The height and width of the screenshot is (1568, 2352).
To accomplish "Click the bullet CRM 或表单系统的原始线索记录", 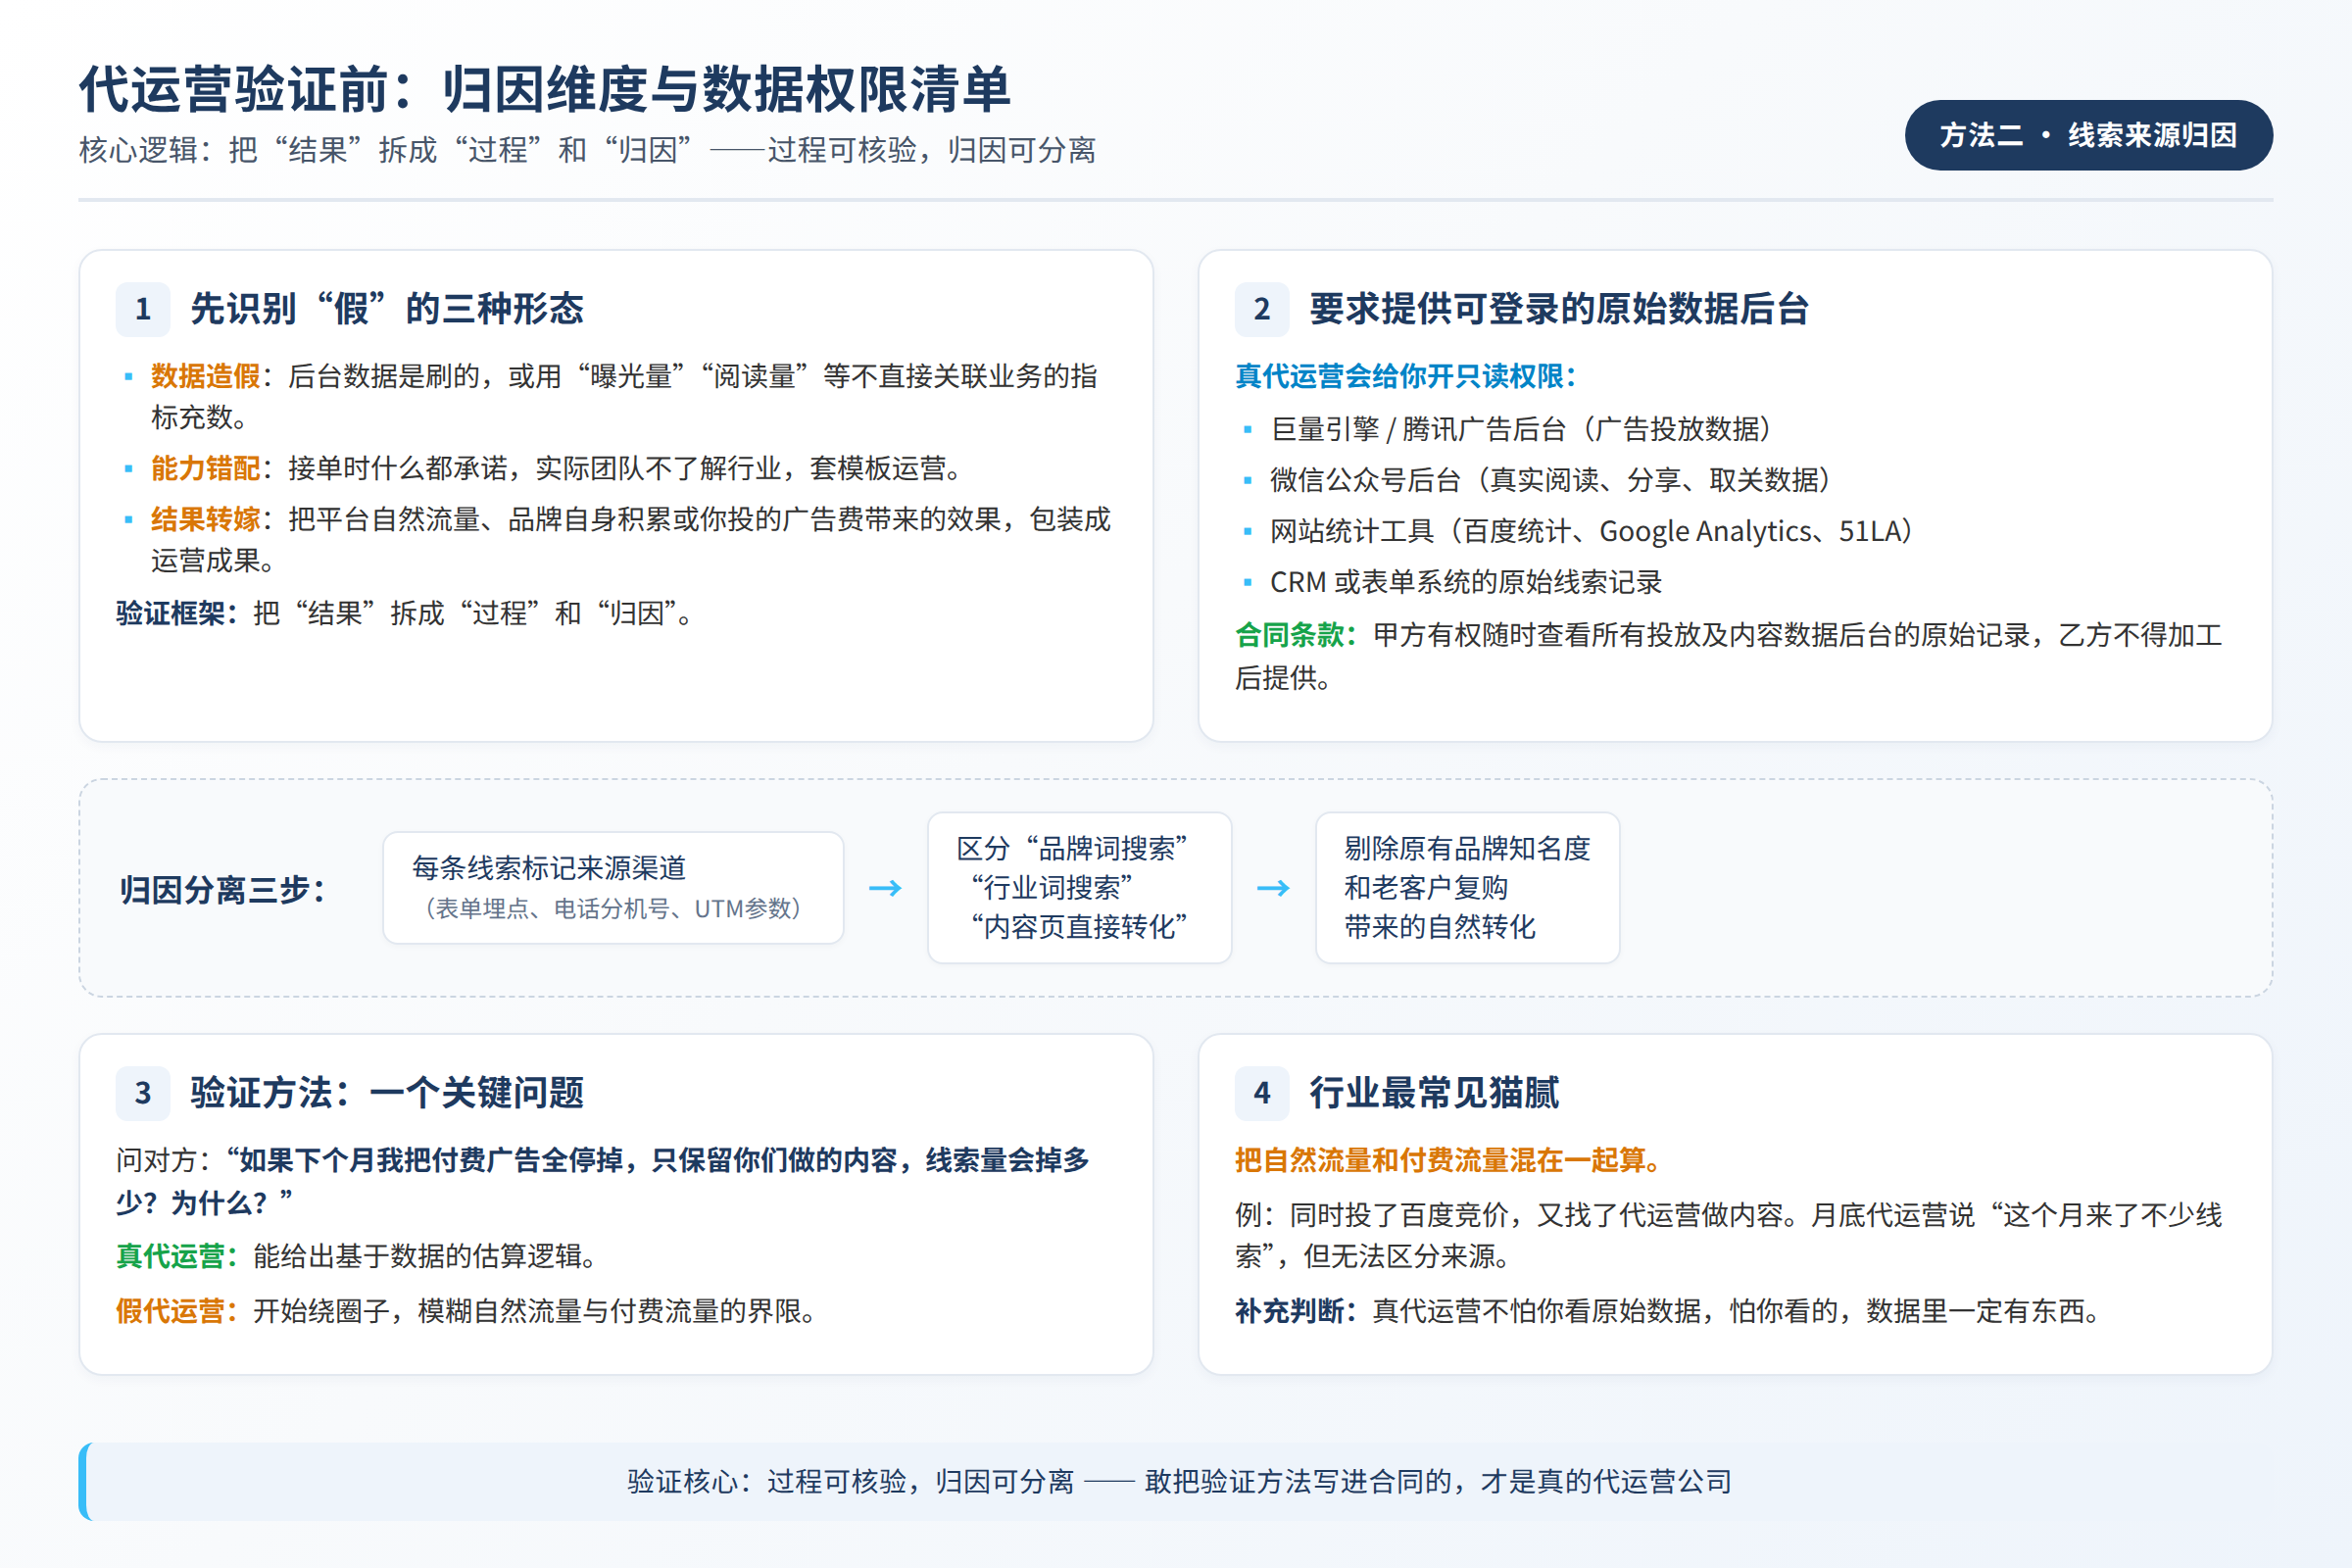I will point(1466,582).
